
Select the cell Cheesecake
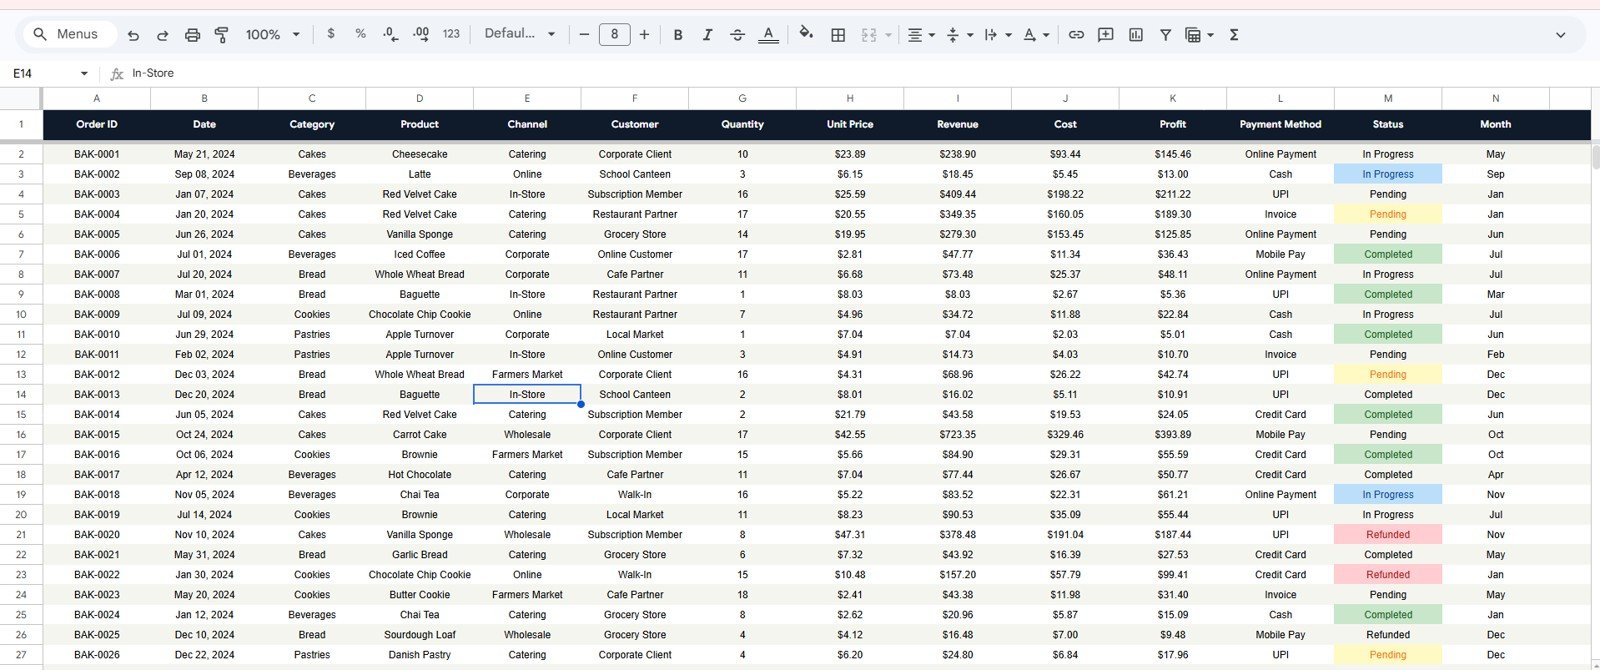click(419, 154)
